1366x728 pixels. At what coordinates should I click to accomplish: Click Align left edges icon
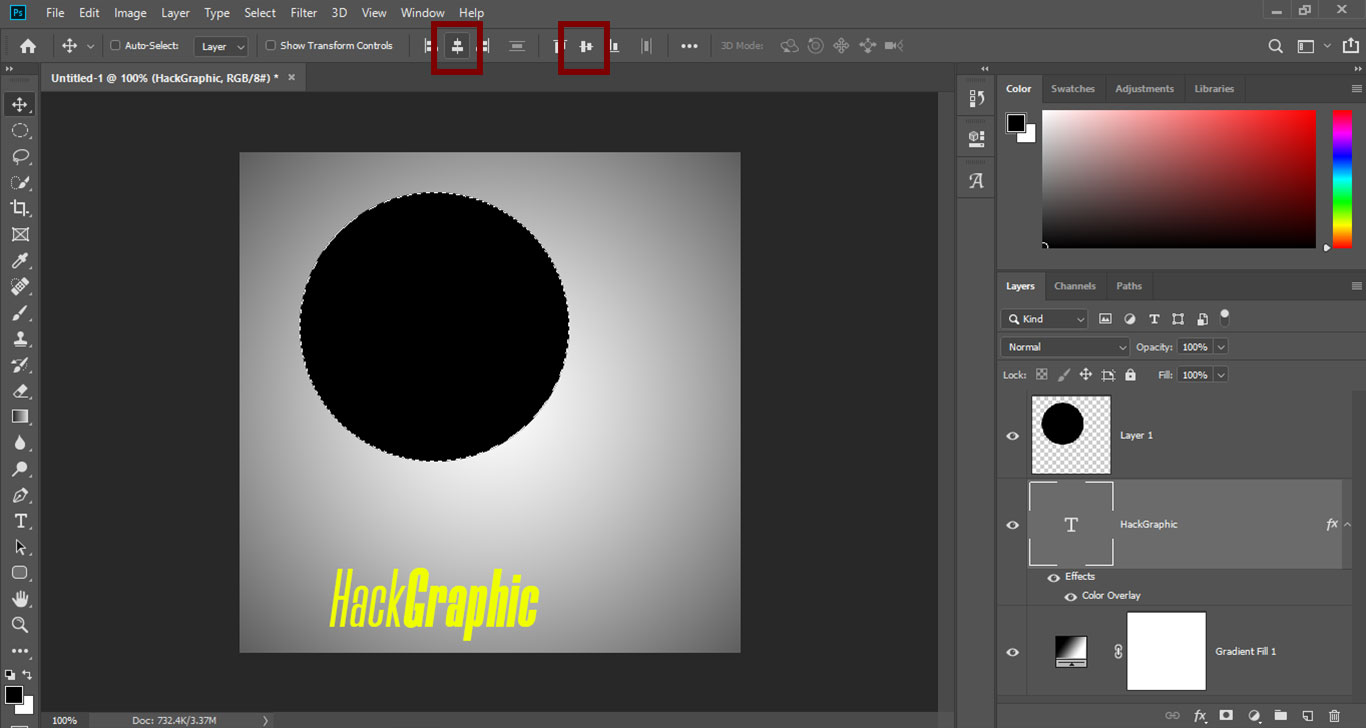(x=431, y=46)
